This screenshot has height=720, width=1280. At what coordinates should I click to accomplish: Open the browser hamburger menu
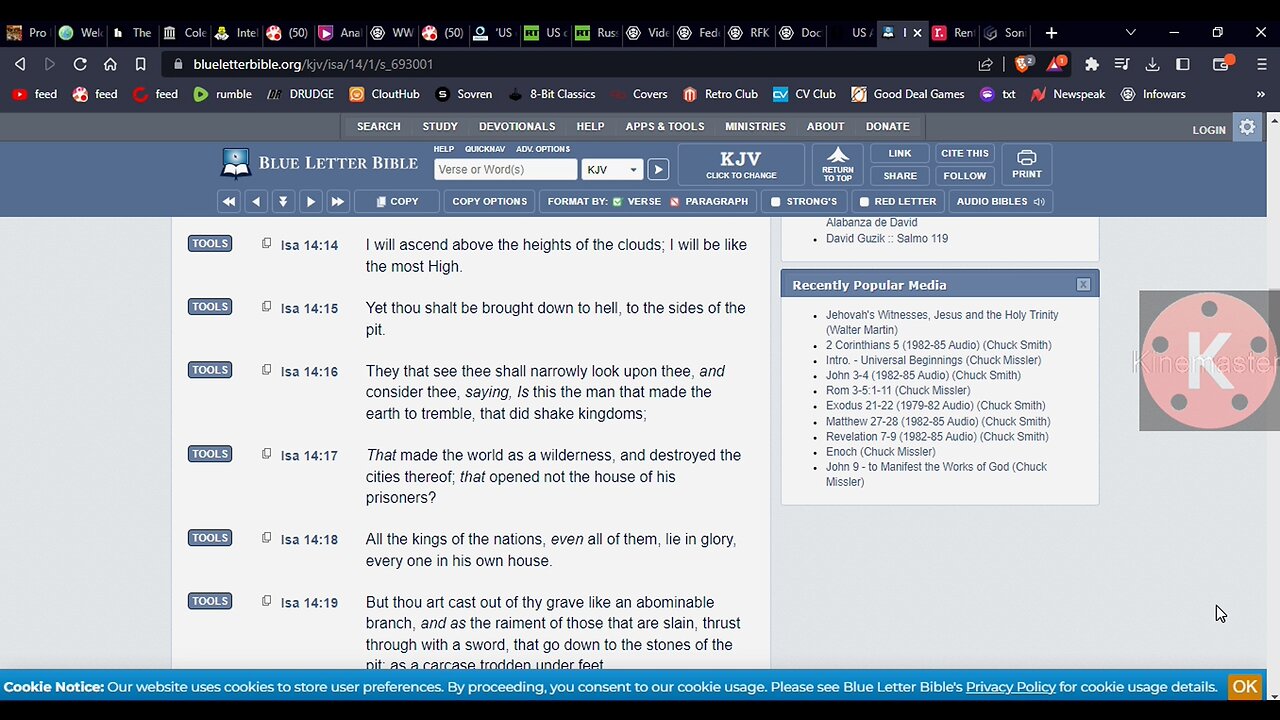1262,64
